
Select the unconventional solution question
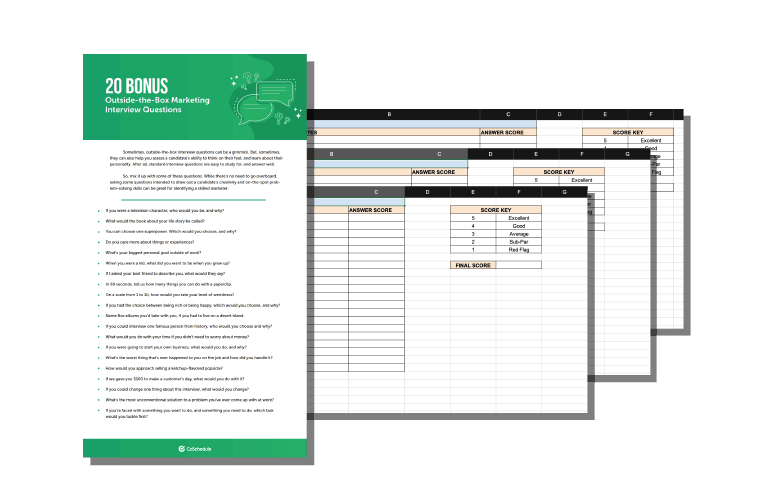click(190, 400)
